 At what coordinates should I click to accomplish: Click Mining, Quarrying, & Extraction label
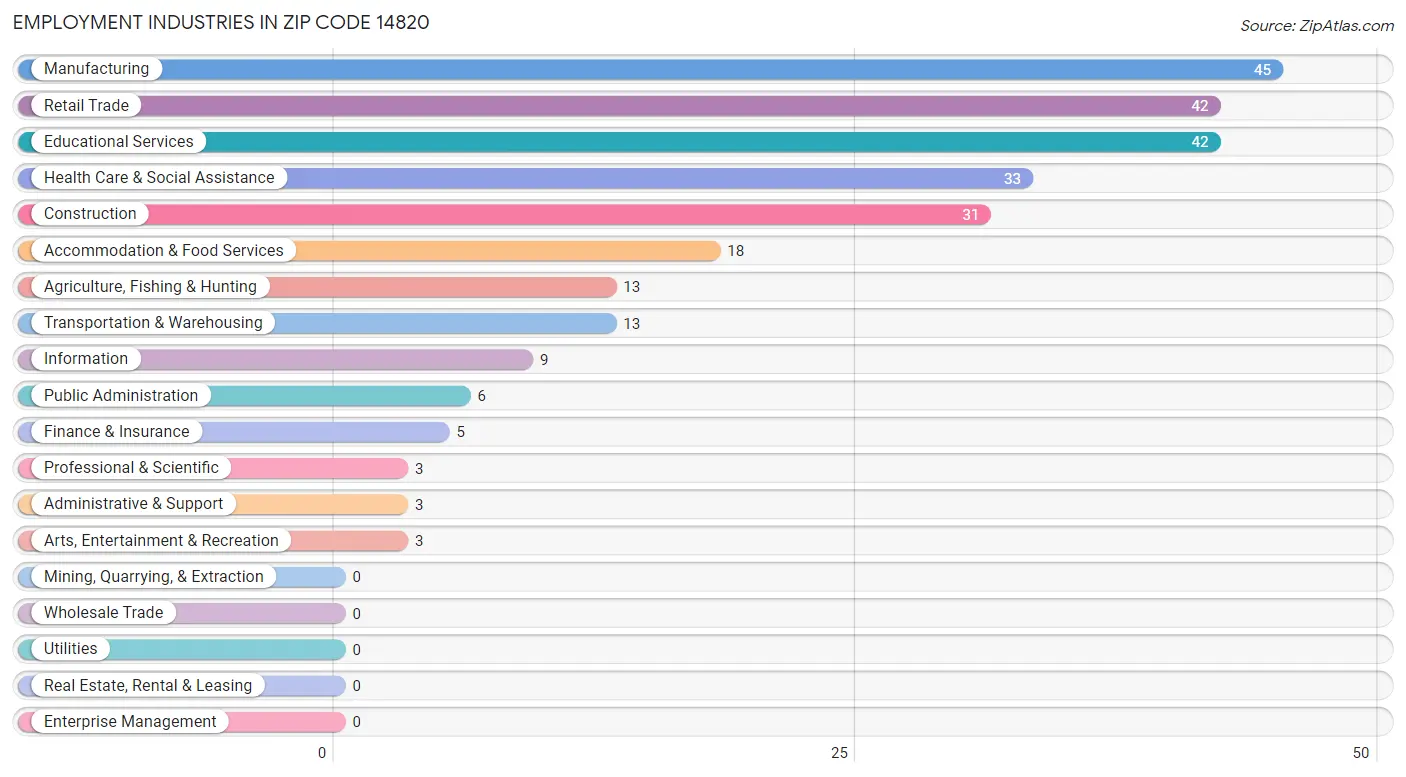coord(154,576)
